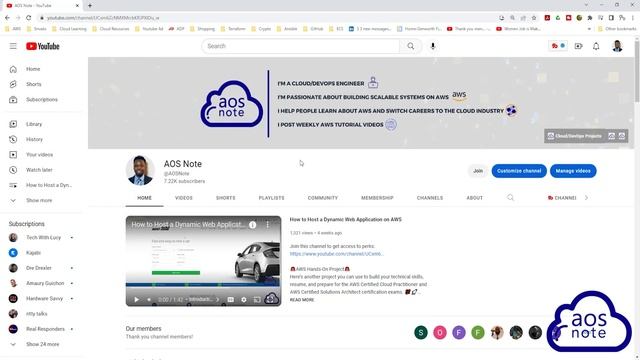Click the tab bar right chevron
The height and width of the screenshot is (360, 640).
click(x=587, y=198)
